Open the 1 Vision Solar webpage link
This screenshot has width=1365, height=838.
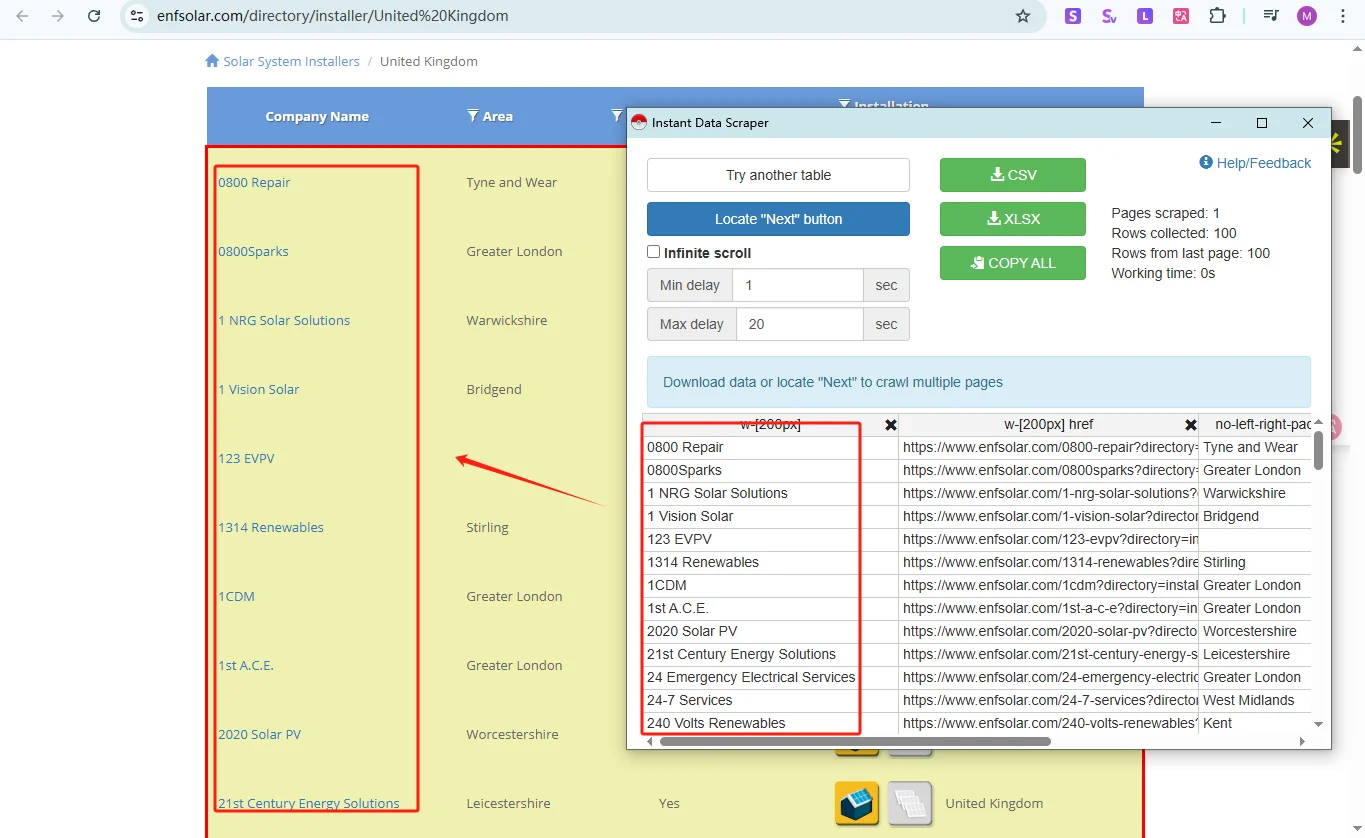pyautogui.click(x=258, y=389)
